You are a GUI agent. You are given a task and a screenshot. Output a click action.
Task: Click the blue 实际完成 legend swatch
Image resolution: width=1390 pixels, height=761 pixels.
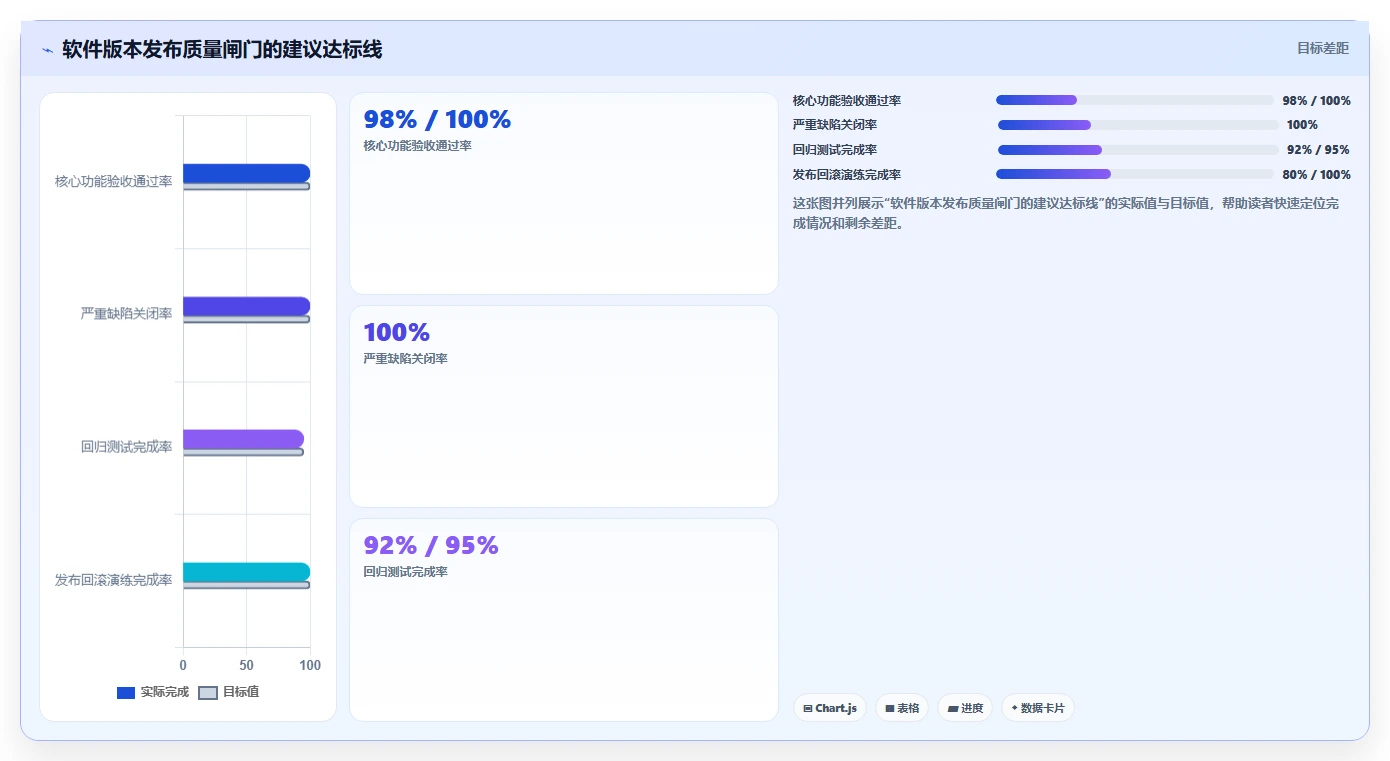126,693
